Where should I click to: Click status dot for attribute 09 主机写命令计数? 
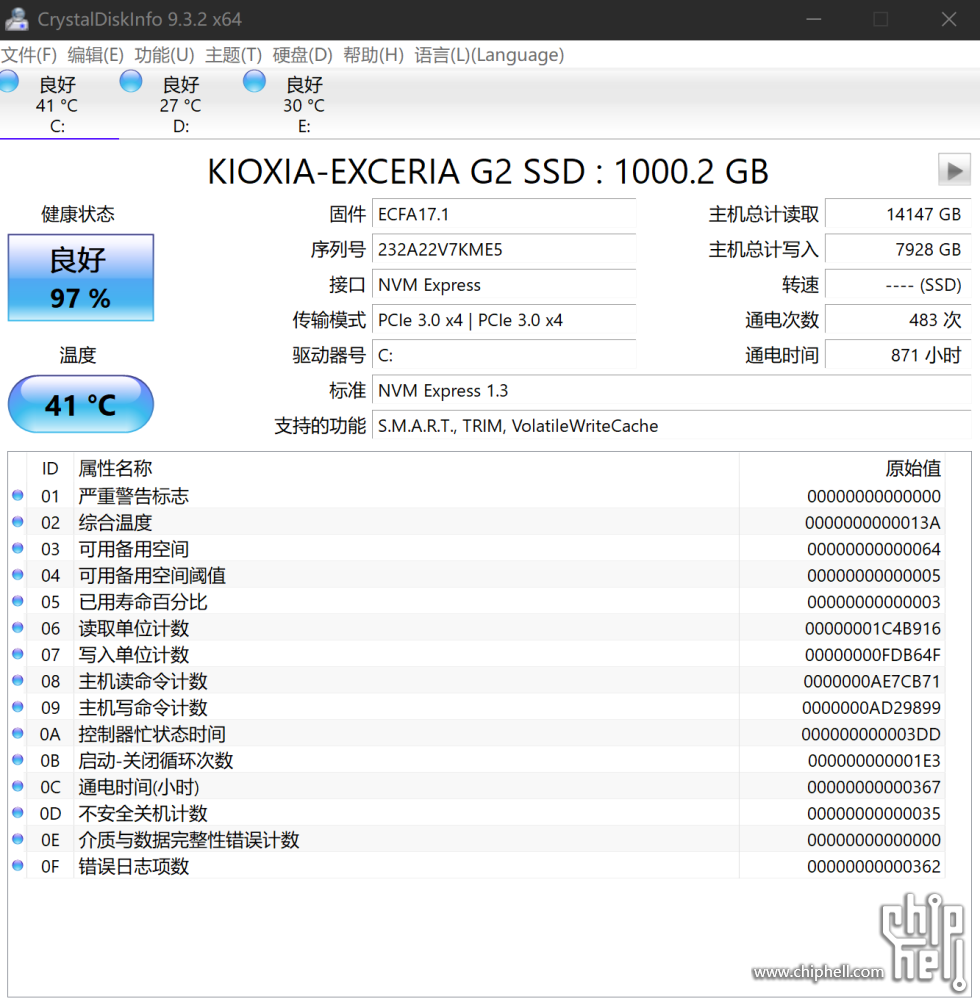pos(18,706)
